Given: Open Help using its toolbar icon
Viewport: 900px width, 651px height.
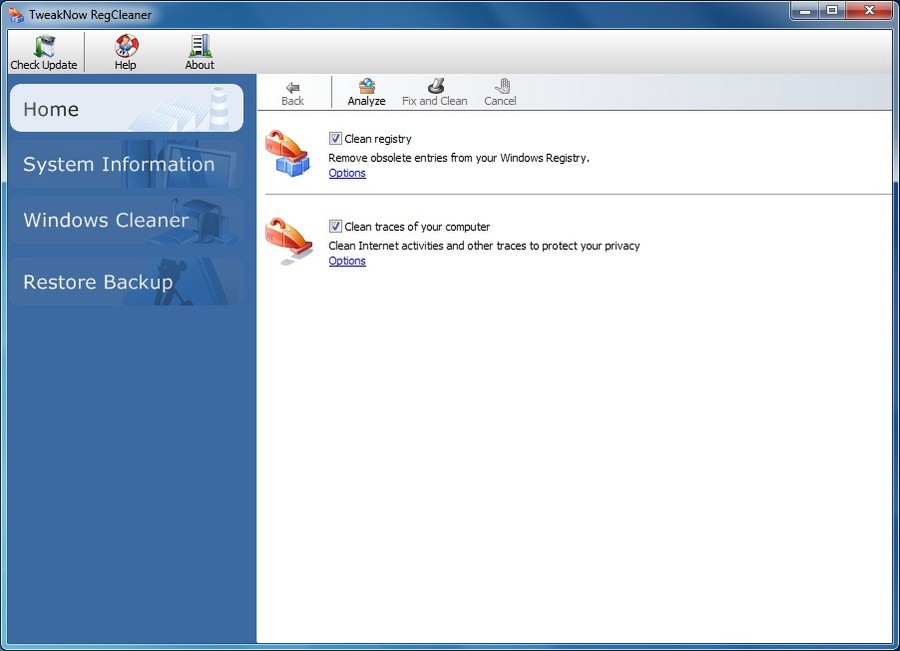Looking at the screenshot, I should coord(125,45).
